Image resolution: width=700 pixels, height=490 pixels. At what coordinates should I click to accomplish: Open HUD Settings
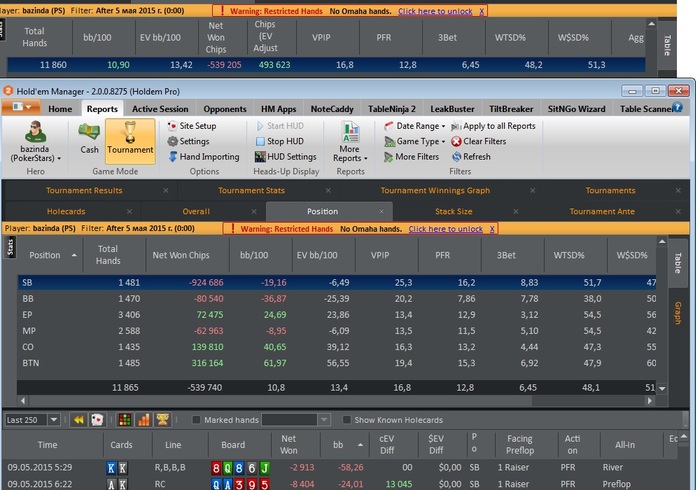[285, 157]
